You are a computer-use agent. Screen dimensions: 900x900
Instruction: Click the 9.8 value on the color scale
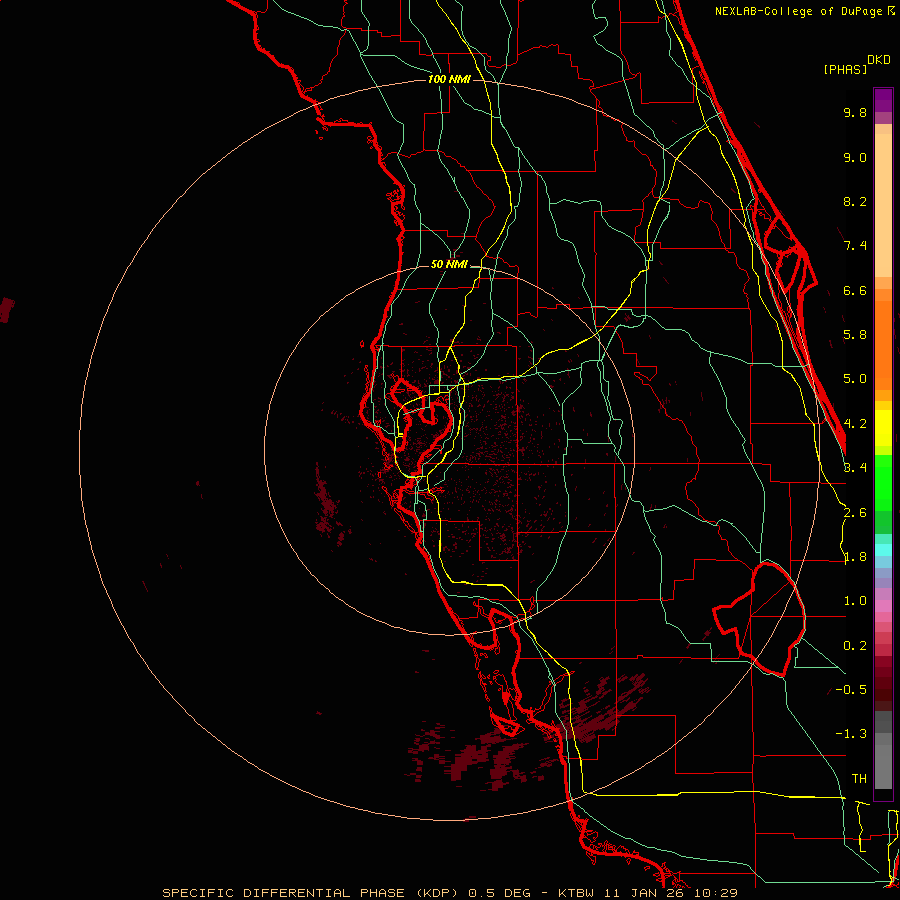click(855, 112)
